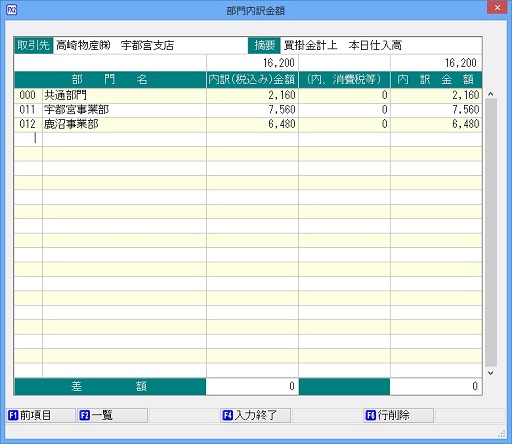The width and height of the screenshot is (512, 444).
Task: Click the (内、消費税等) column header
Action: point(344,80)
